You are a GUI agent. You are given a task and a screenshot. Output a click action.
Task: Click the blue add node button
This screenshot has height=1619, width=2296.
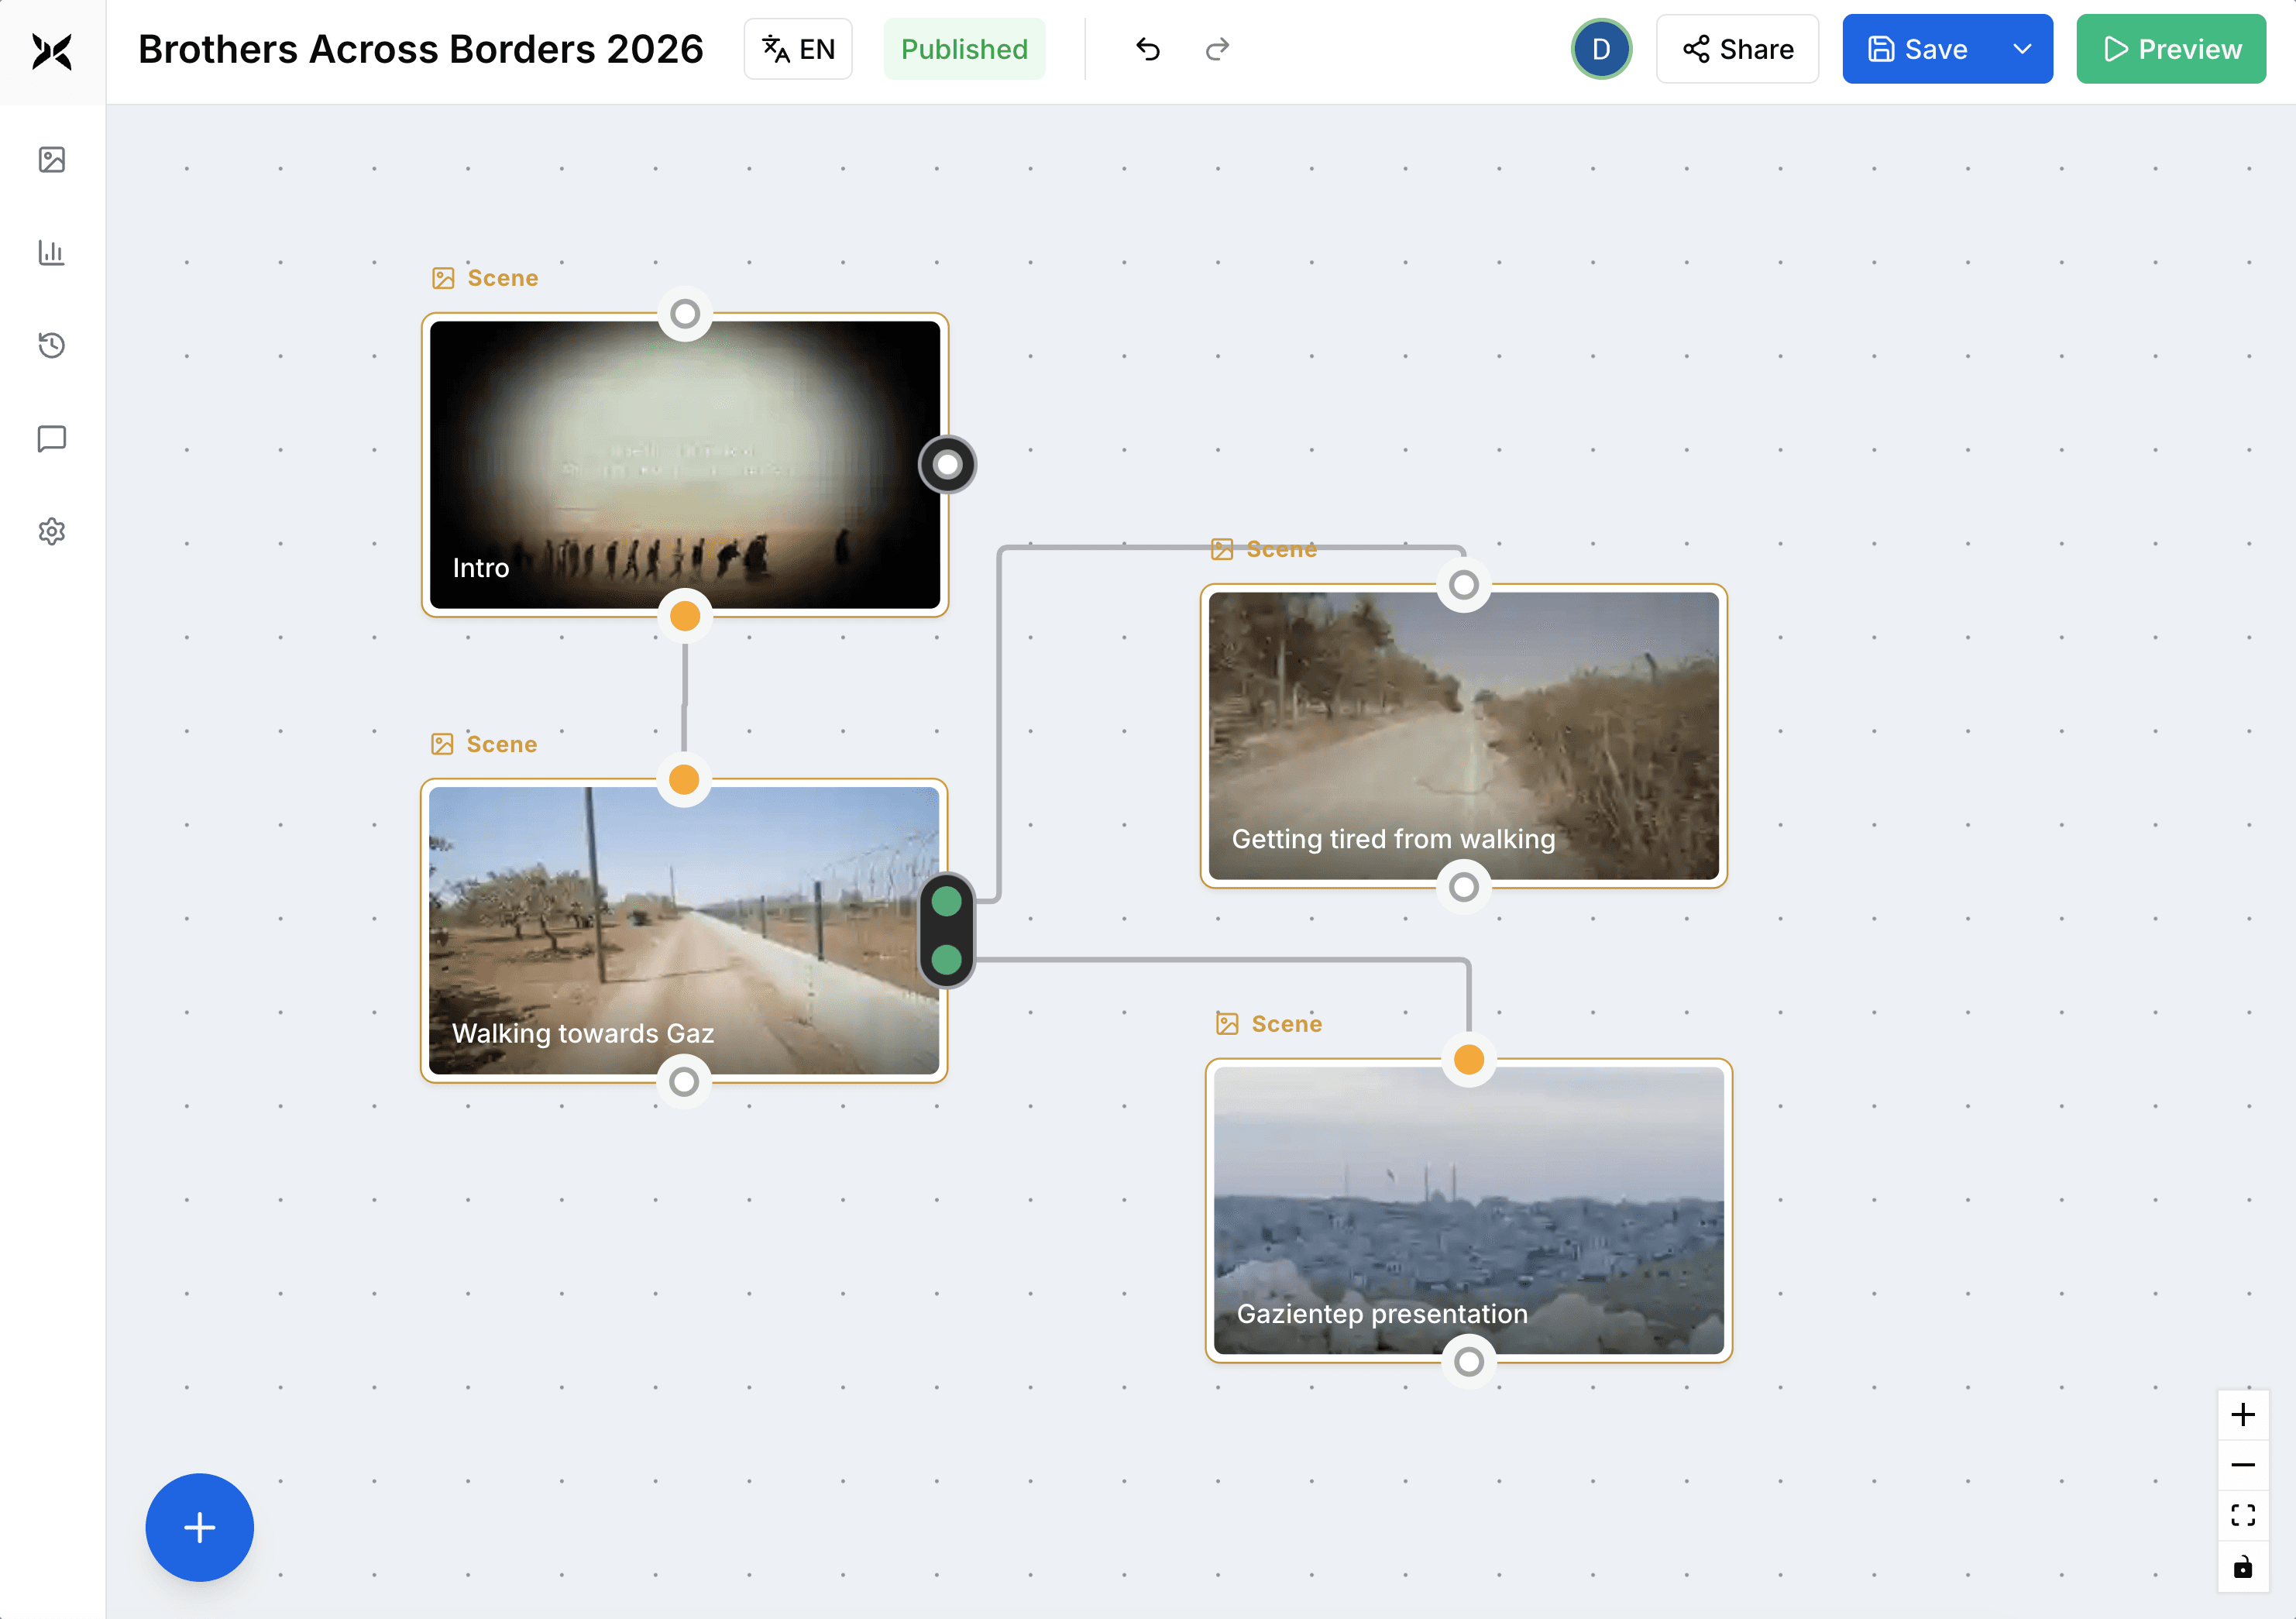pos(200,1527)
